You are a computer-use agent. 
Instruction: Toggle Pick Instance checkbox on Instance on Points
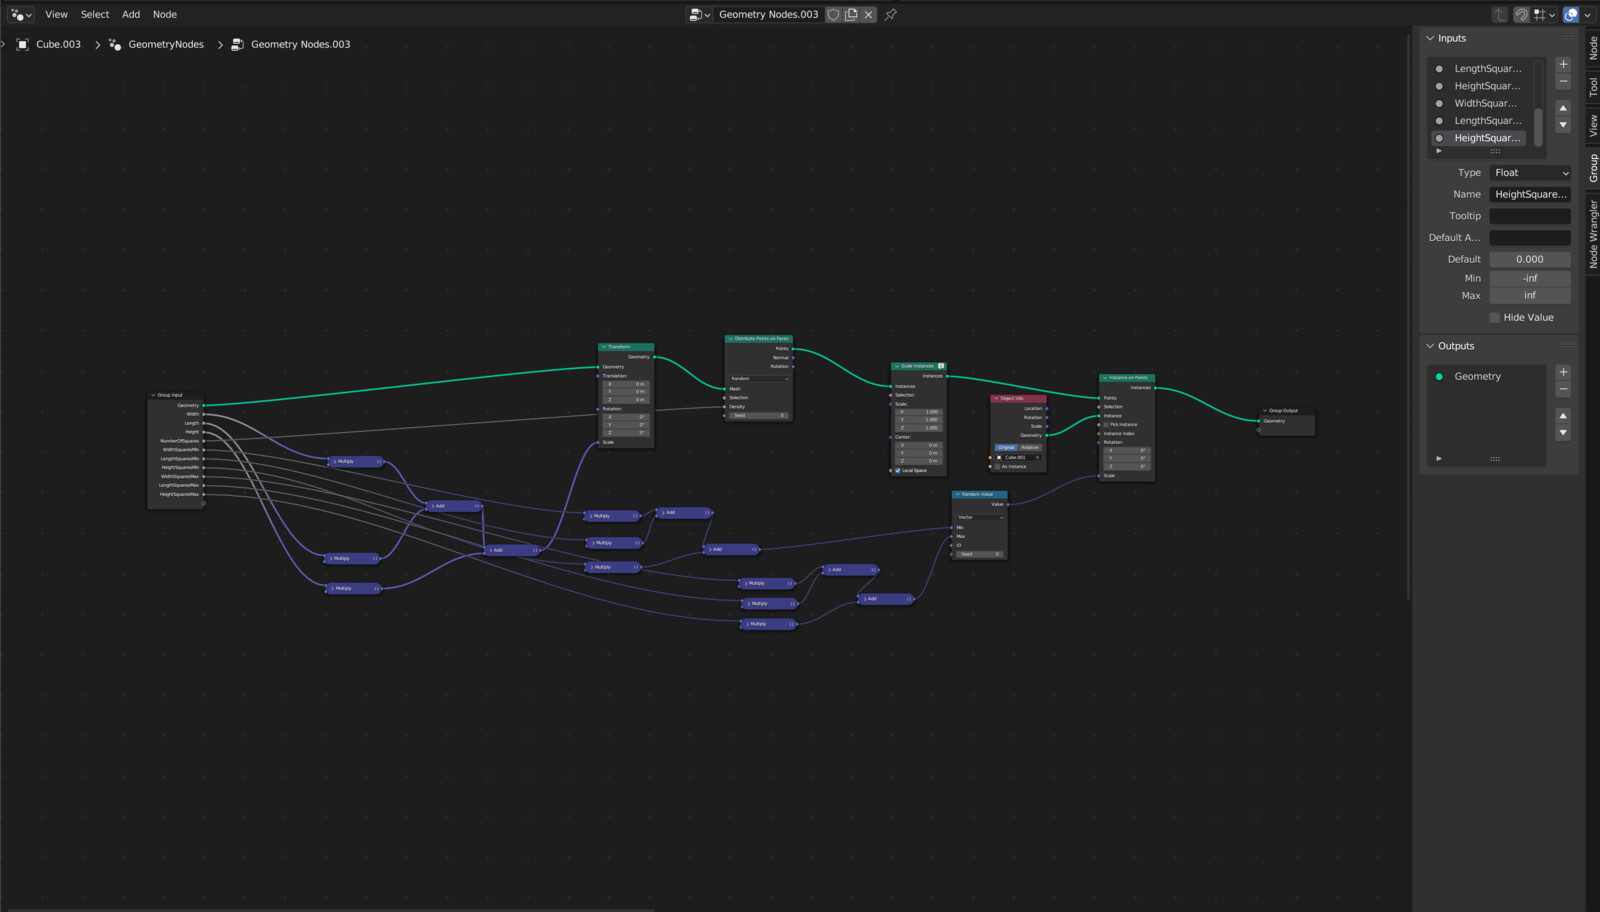pos(1105,425)
